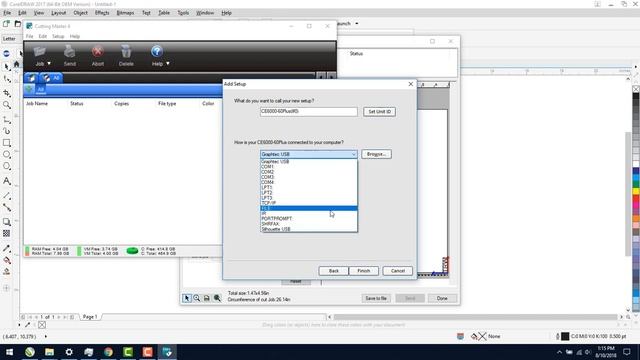
Task: Choose LPT1 from the port list
Action: coord(309,187)
